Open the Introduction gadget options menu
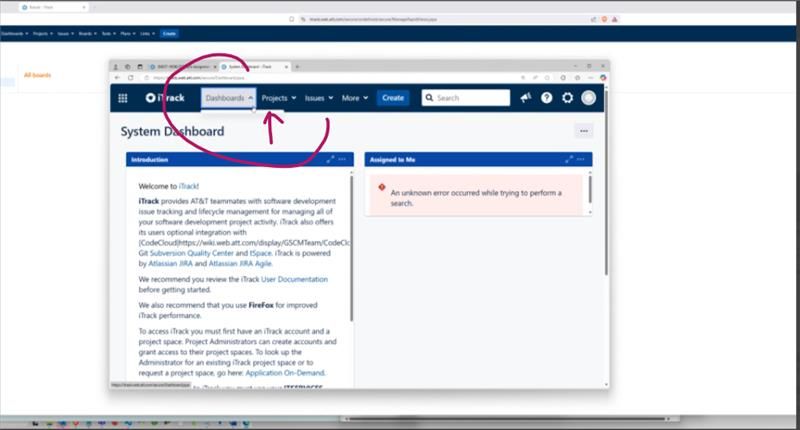The width and height of the screenshot is (800, 430). pyautogui.click(x=342, y=159)
